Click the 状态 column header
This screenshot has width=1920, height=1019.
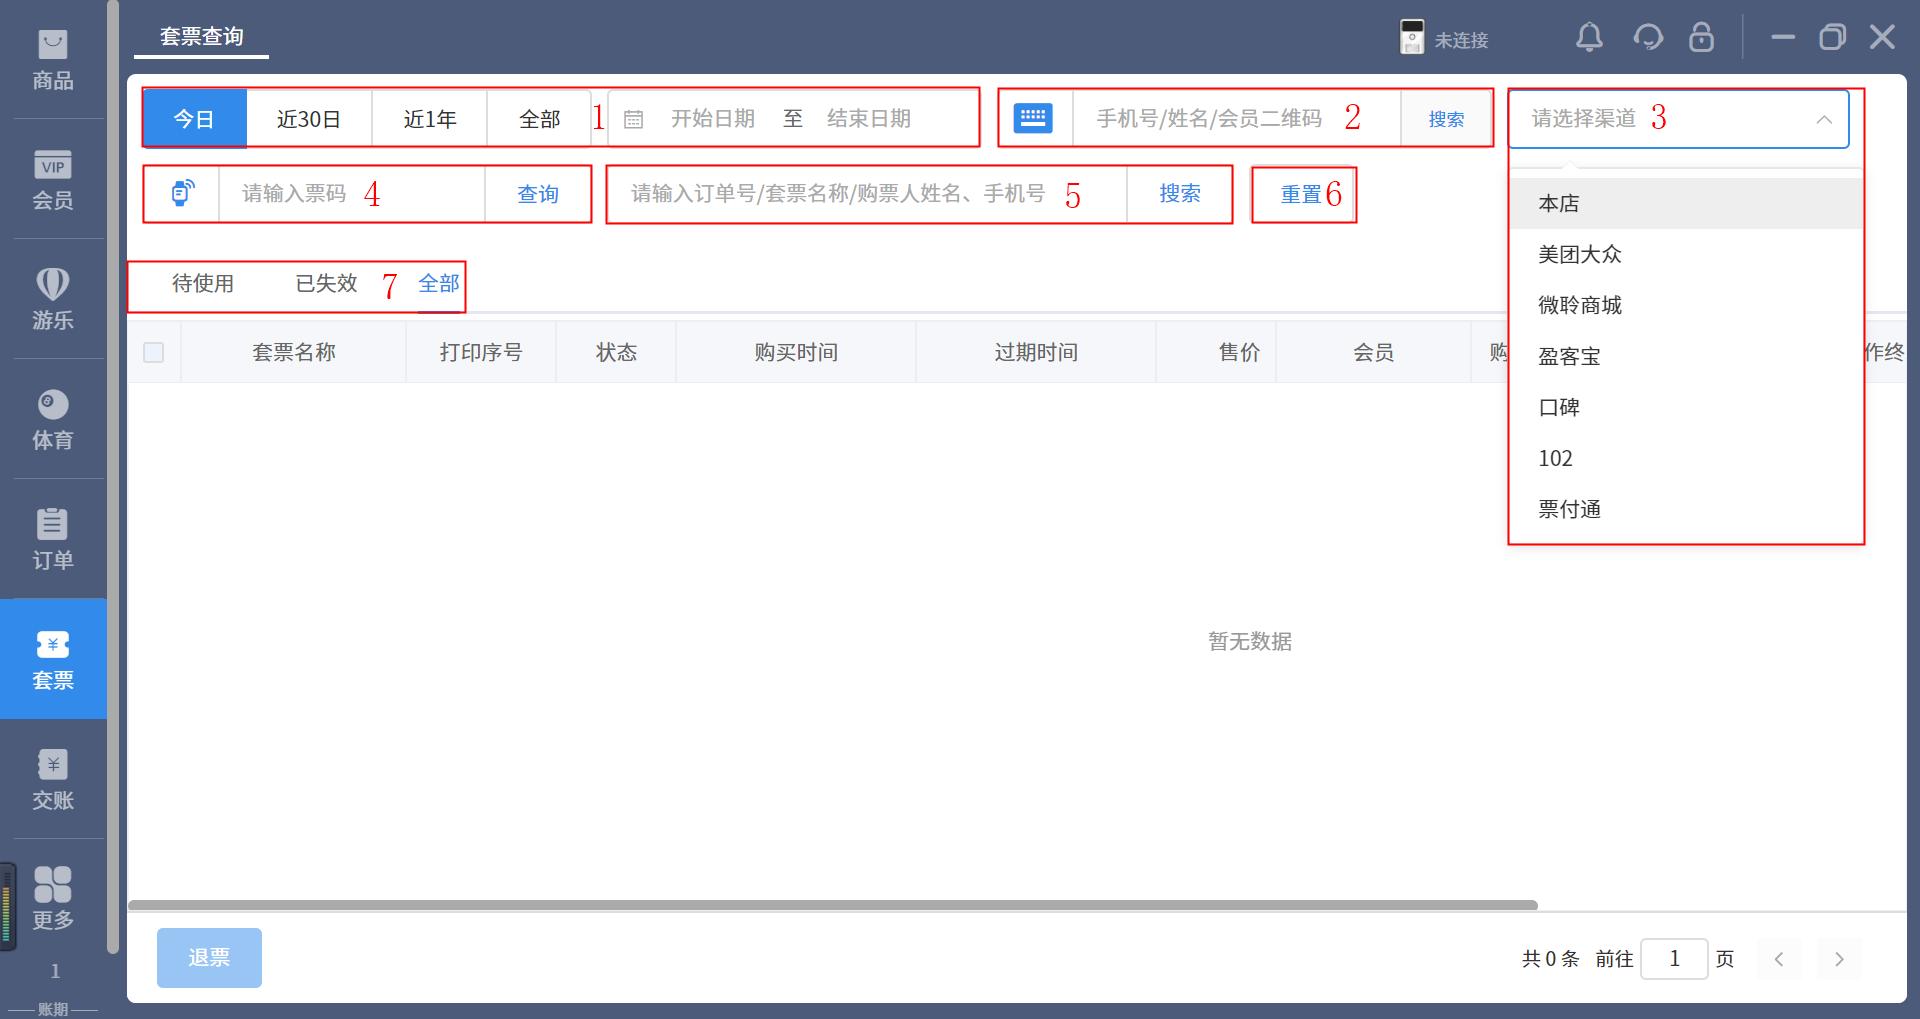point(616,352)
